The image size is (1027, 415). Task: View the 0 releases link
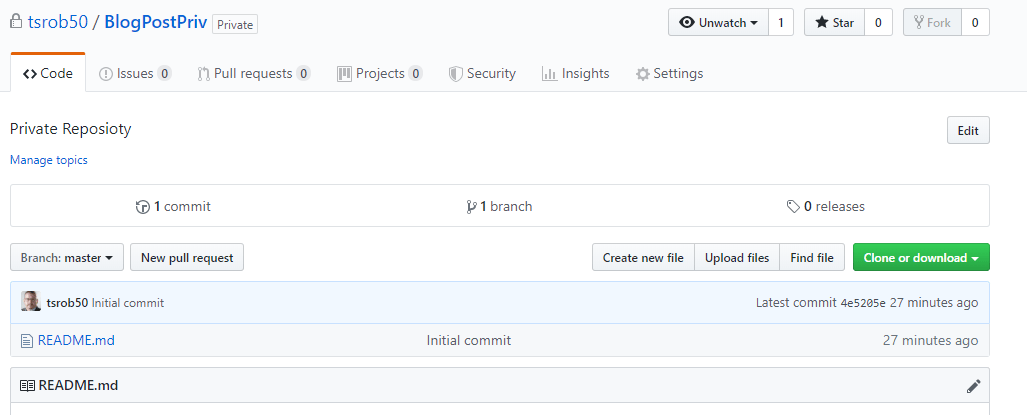tap(825, 207)
